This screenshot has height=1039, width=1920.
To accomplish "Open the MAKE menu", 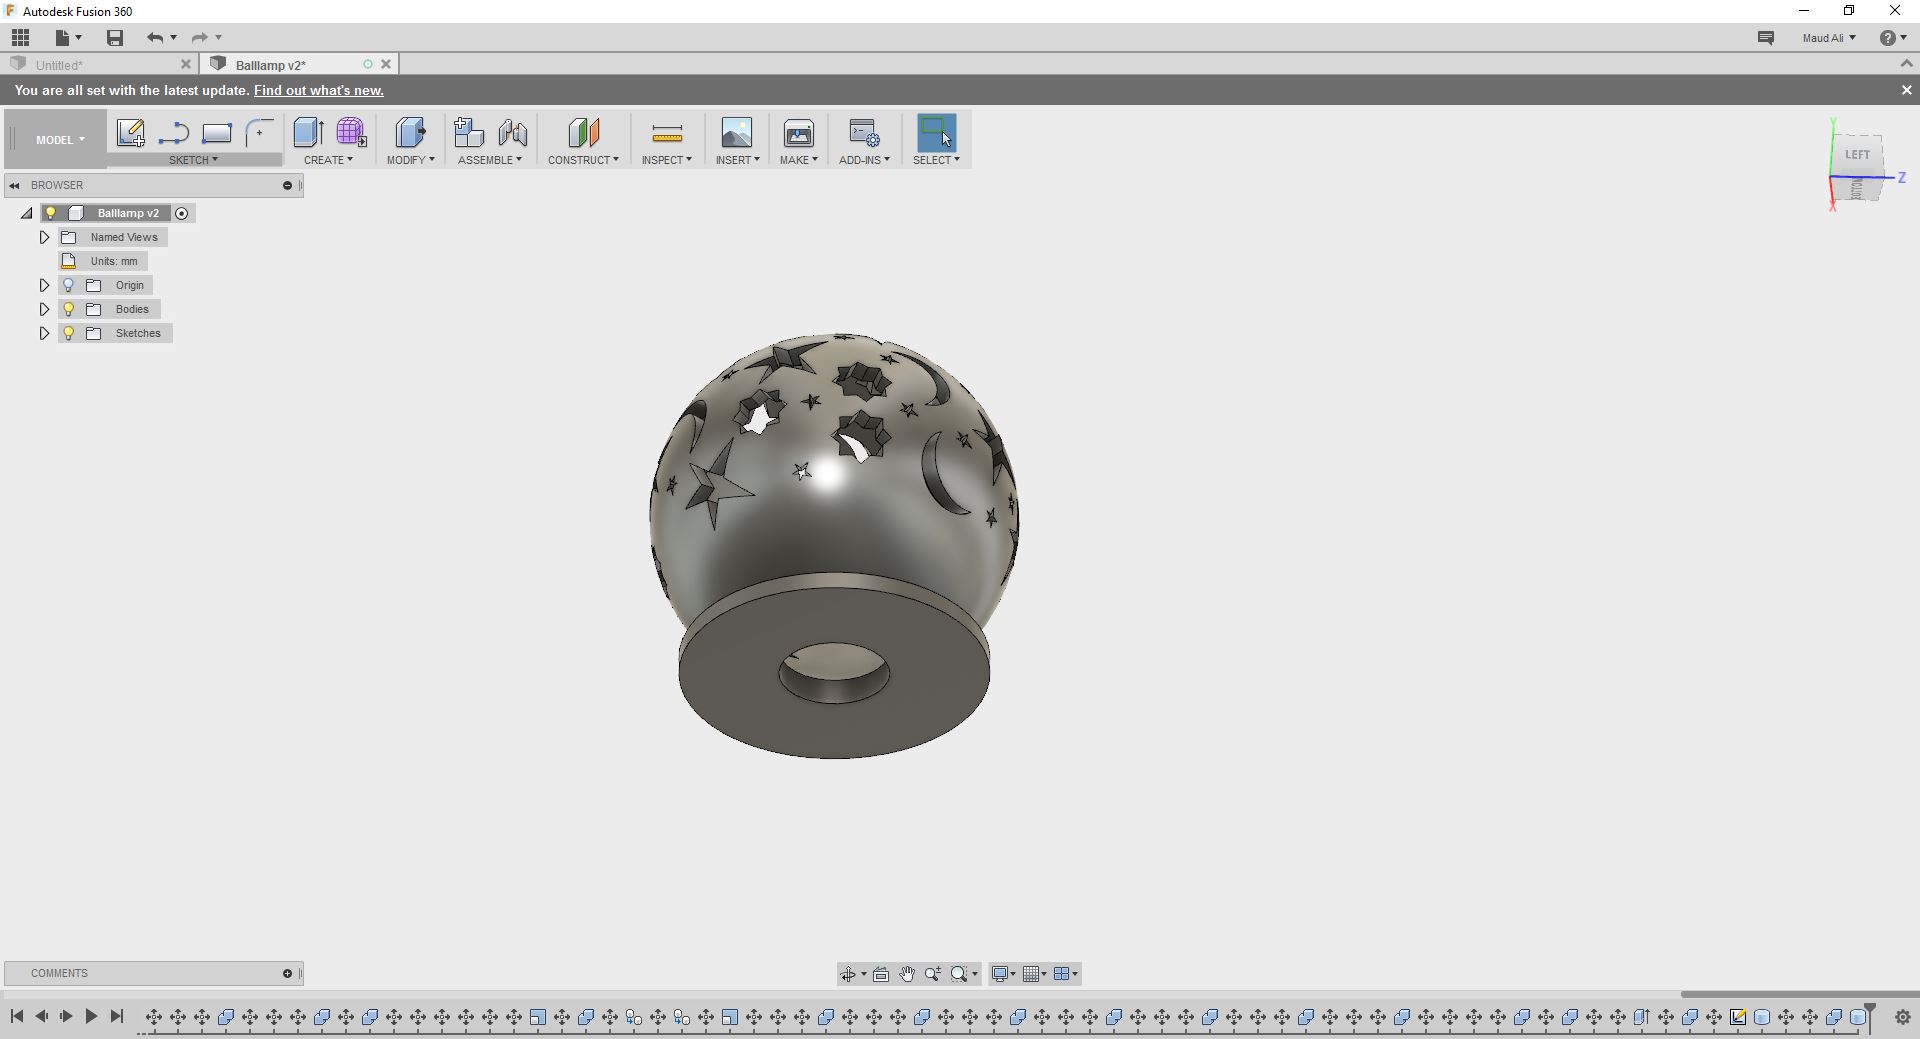I will click(798, 160).
